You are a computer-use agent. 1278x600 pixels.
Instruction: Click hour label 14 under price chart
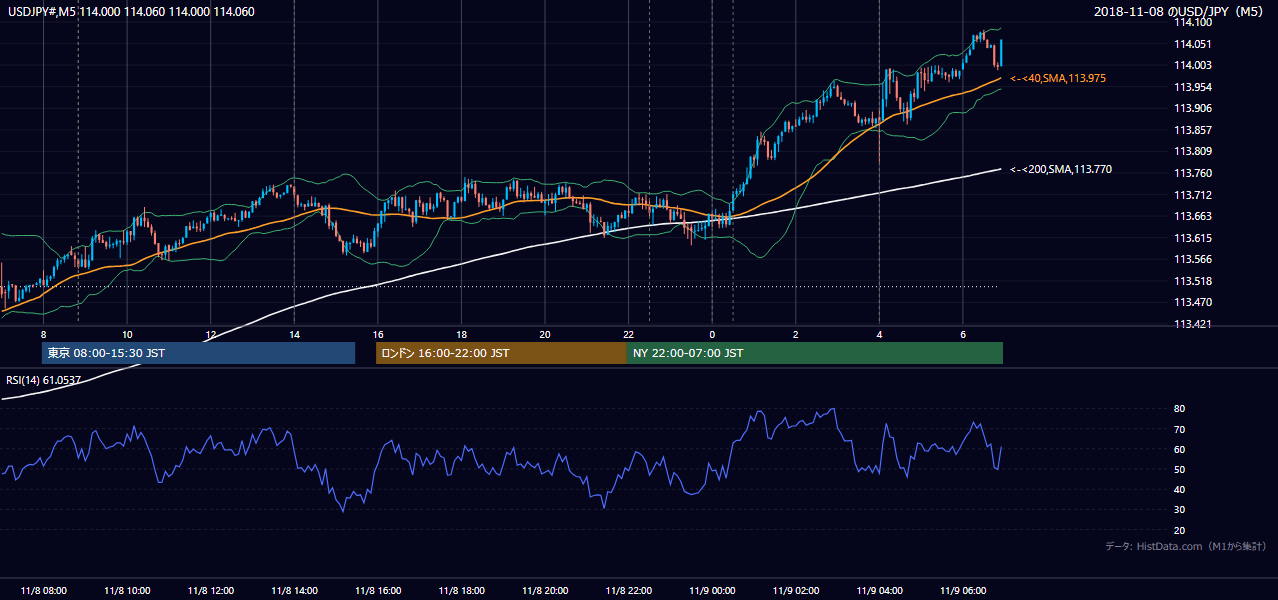coord(294,334)
